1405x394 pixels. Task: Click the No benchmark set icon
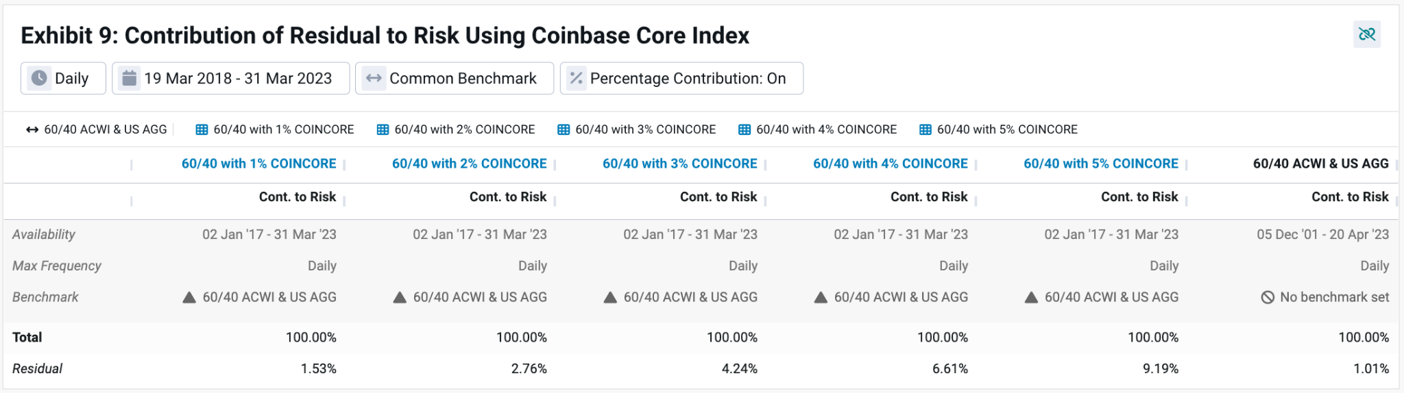(1267, 297)
